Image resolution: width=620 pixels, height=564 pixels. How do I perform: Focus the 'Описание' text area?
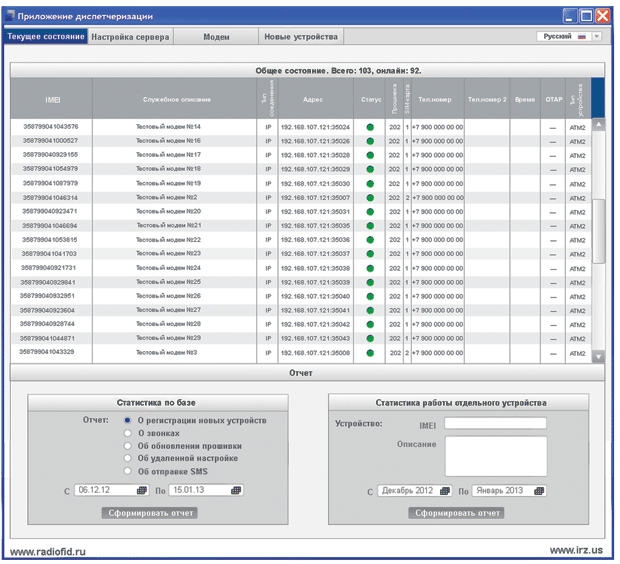(496, 456)
